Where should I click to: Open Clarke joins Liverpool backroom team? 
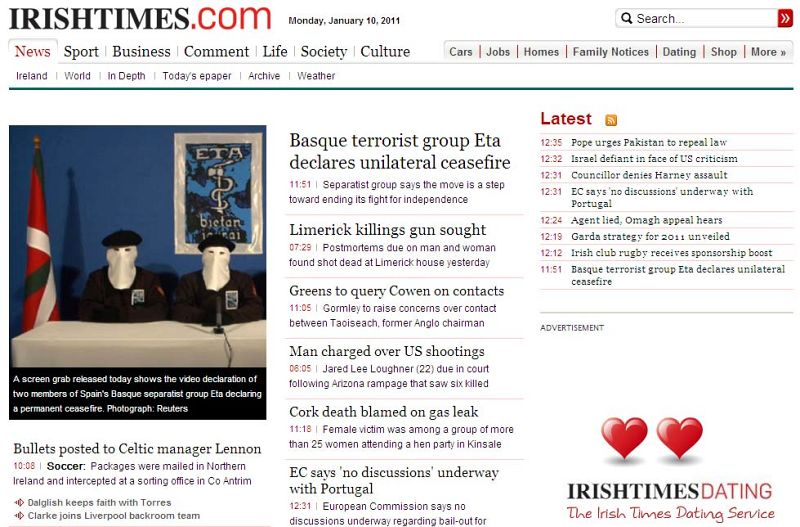click(x=114, y=516)
